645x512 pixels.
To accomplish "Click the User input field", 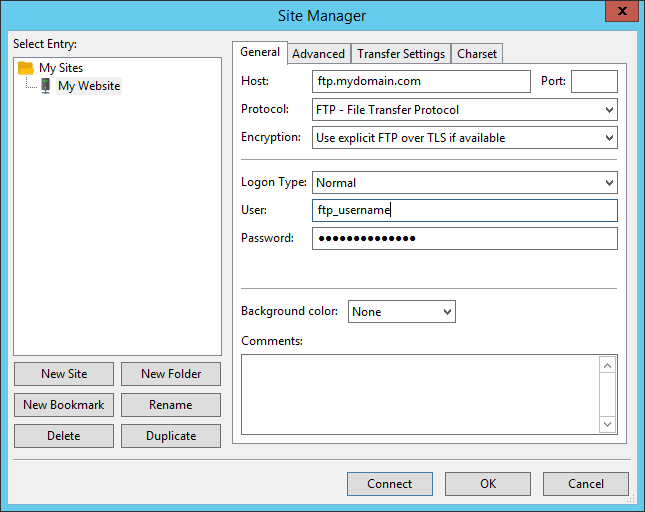I will tap(464, 211).
